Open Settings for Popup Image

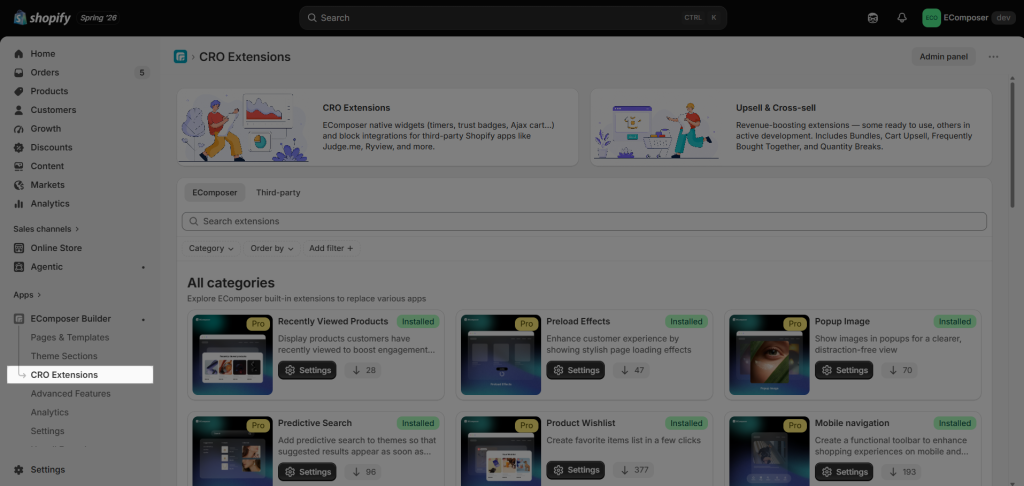pos(844,370)
